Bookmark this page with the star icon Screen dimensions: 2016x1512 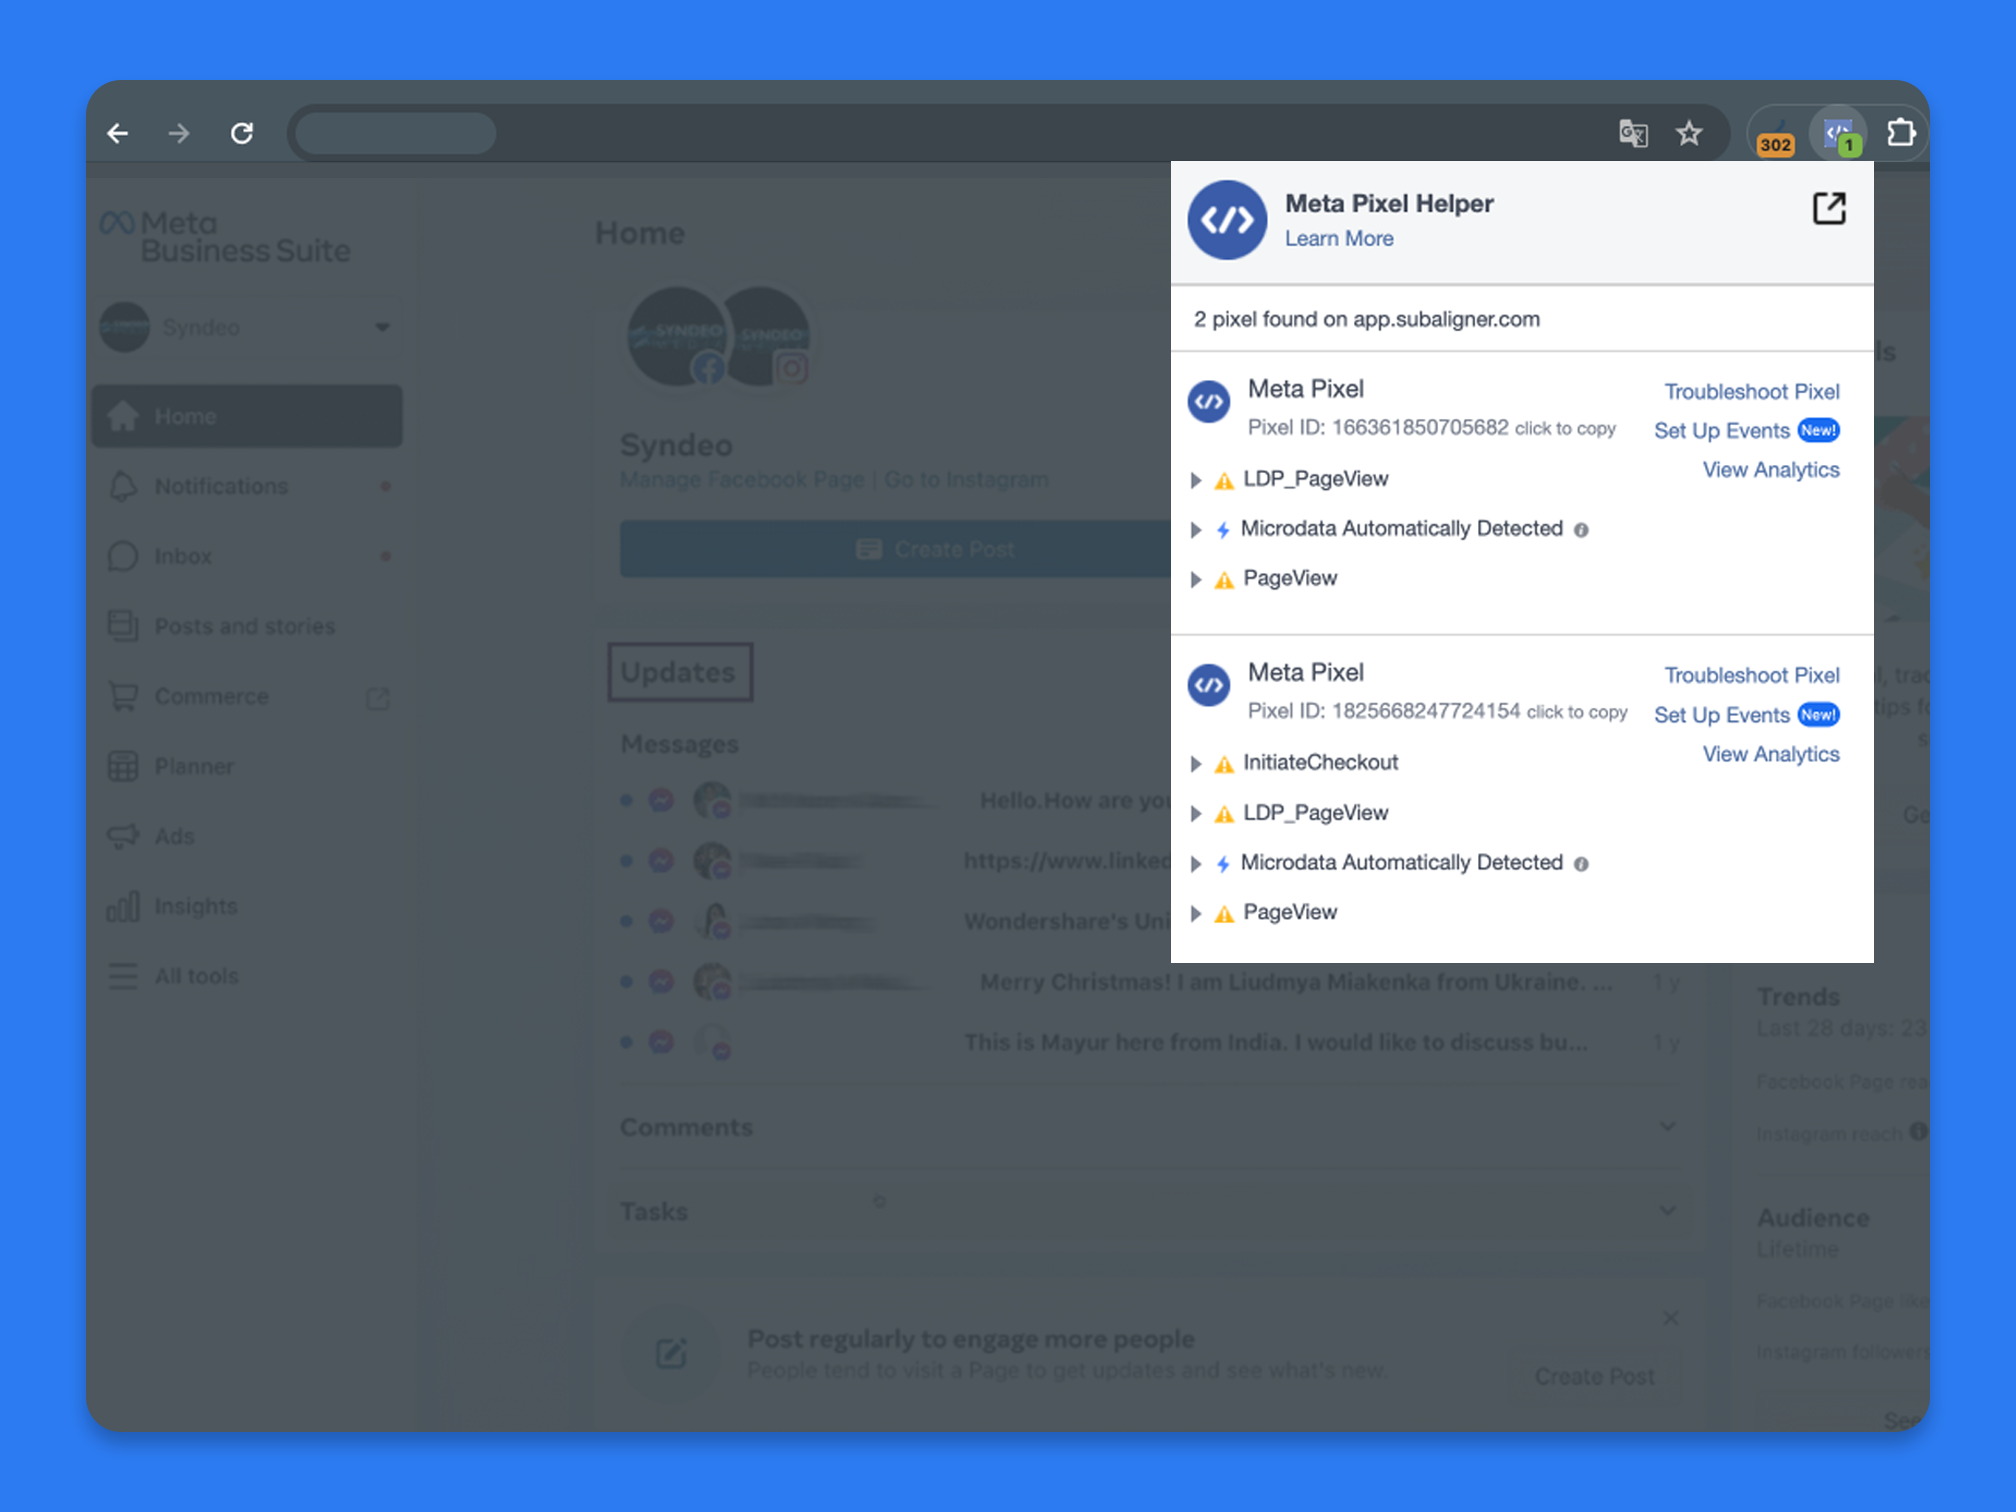(1689, 133)
